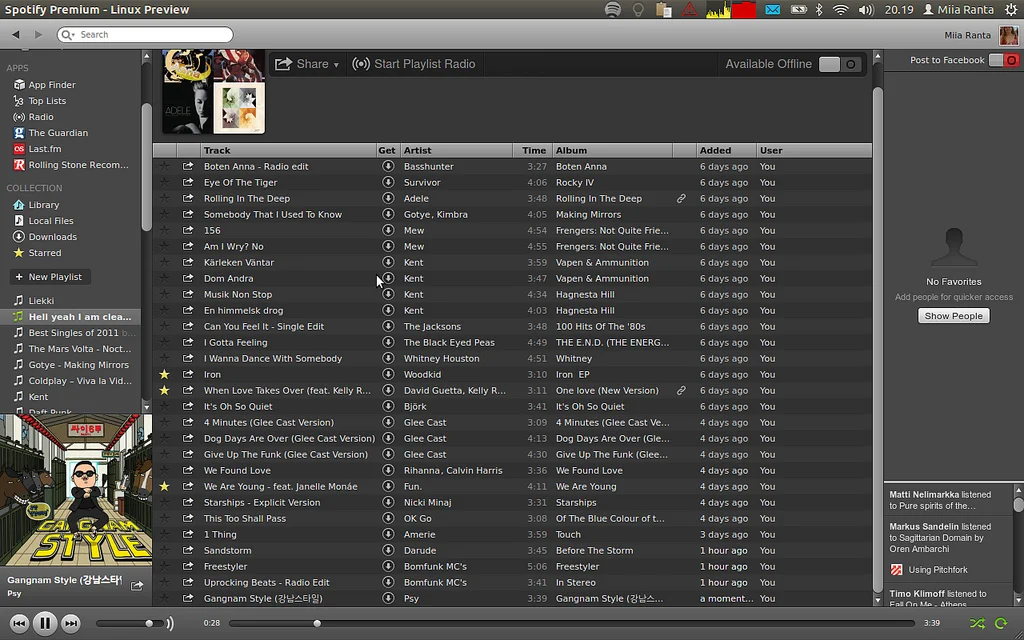Screen dimensions: 1024x640
Task: Toggle repeat playback mode
Action: point(1000,624)
